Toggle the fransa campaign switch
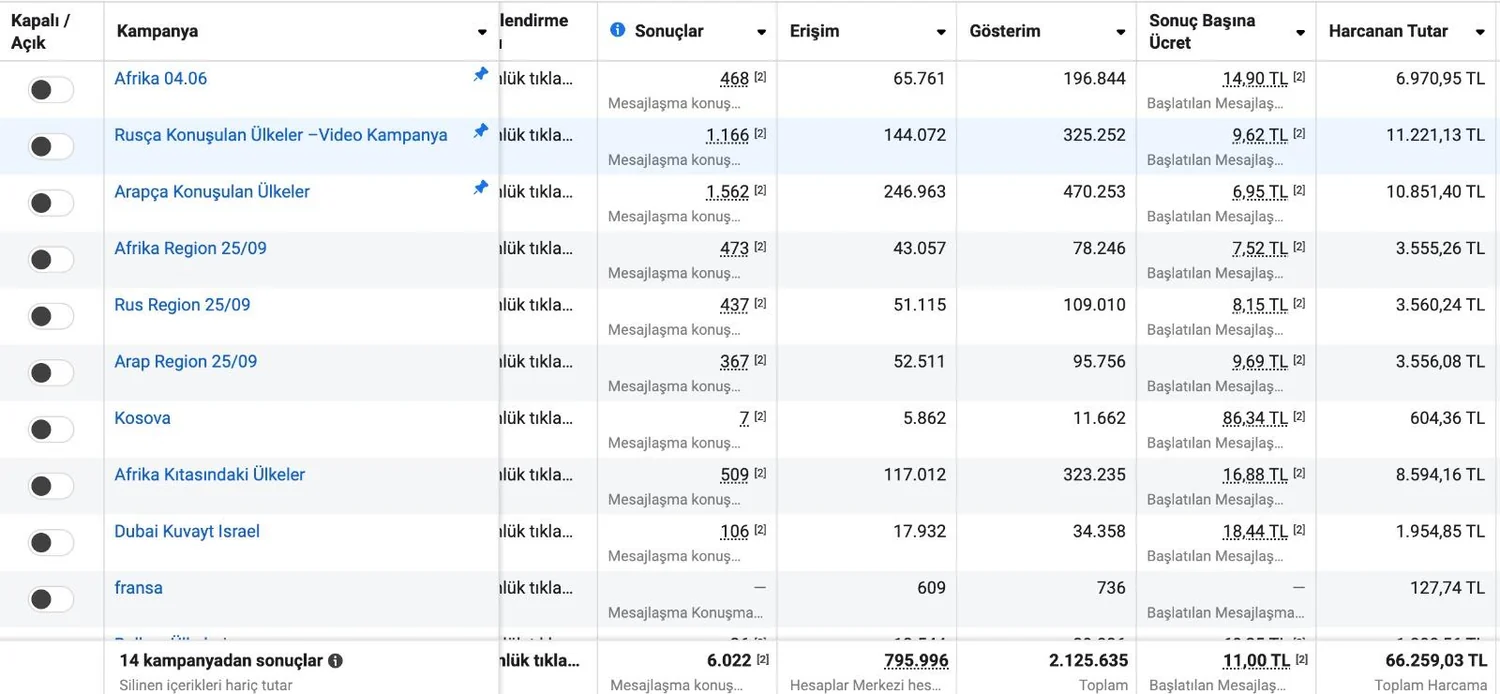The image size is (1500, 694). 51,600
